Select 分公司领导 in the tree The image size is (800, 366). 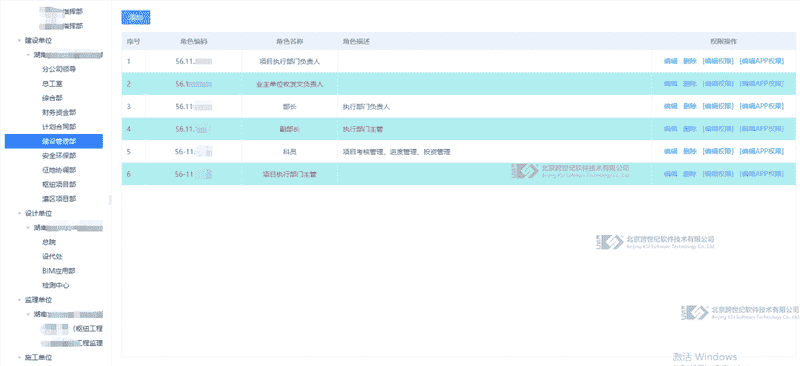click(59, 69)
